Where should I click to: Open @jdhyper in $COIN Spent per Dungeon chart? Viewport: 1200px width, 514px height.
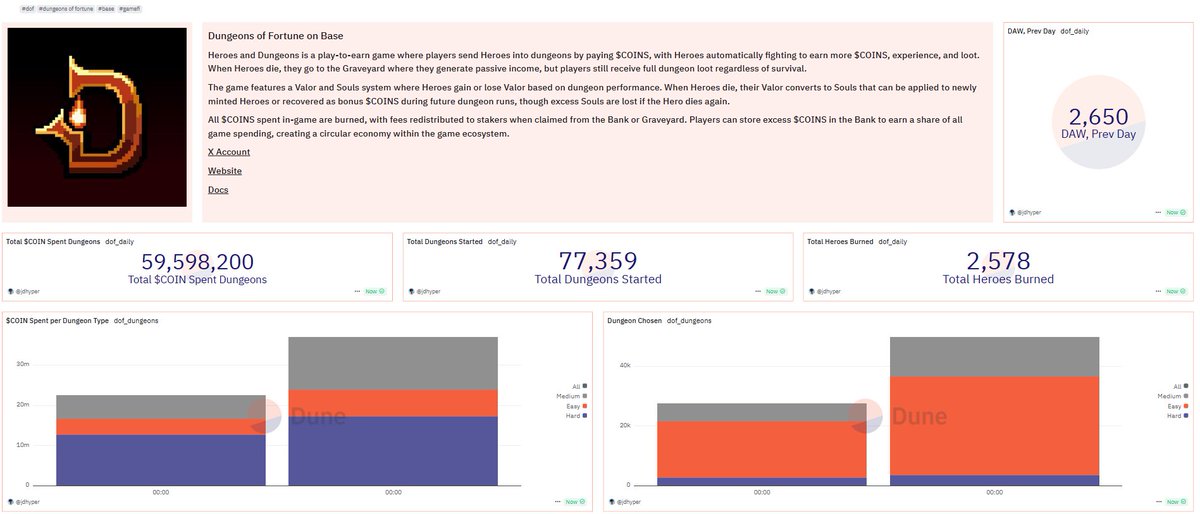click(30, 501)
